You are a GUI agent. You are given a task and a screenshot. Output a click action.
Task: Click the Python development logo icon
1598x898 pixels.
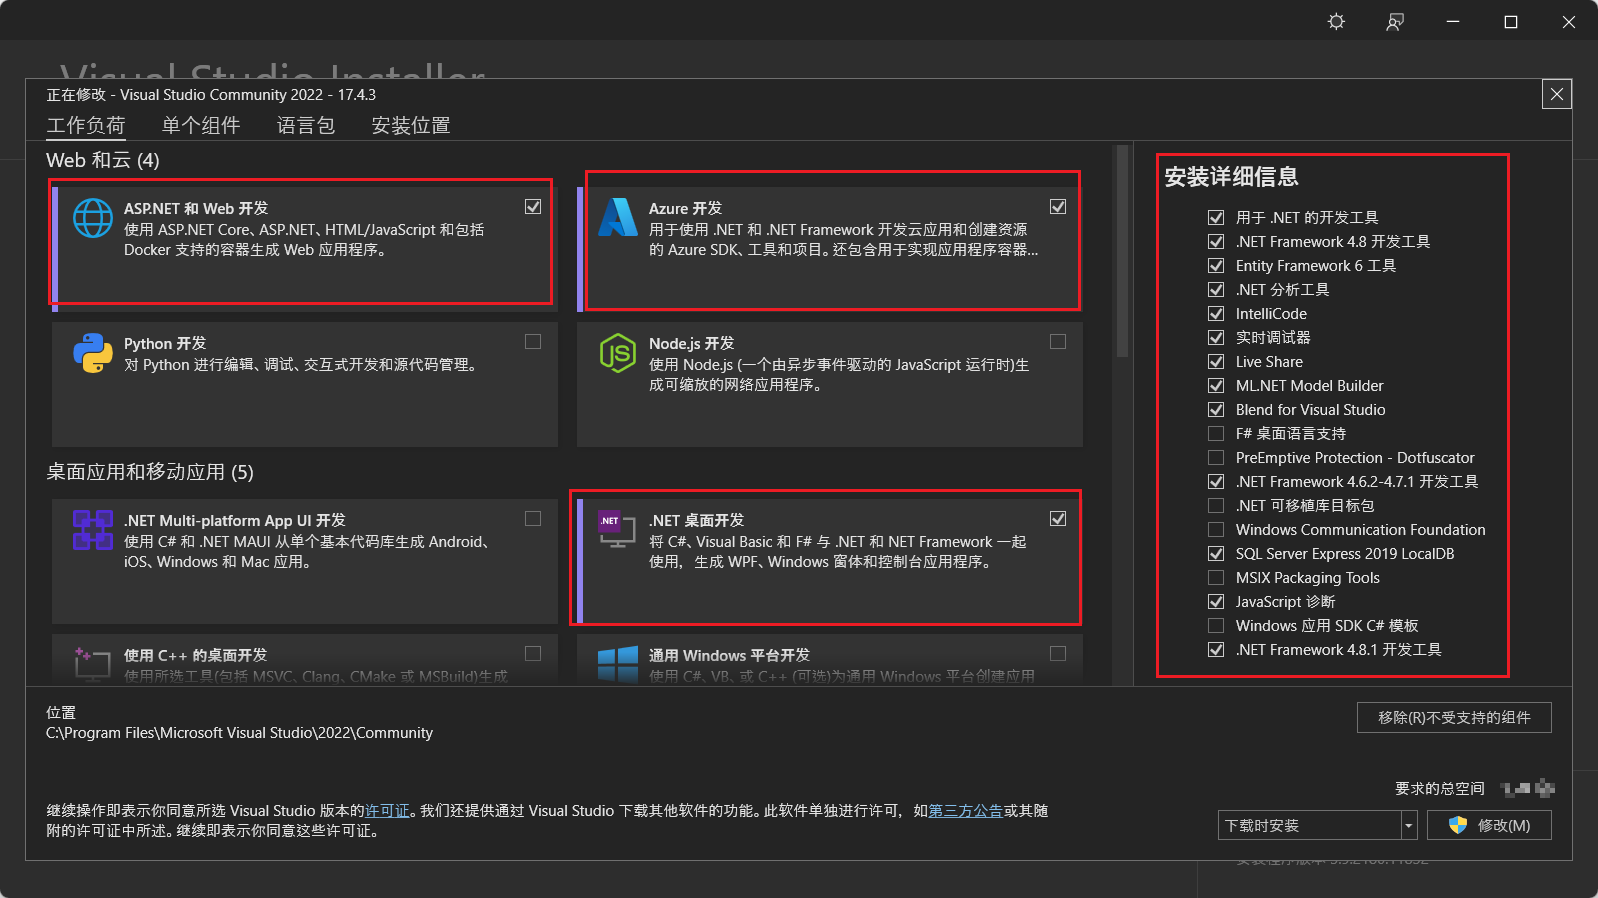[x=93, y=353]
